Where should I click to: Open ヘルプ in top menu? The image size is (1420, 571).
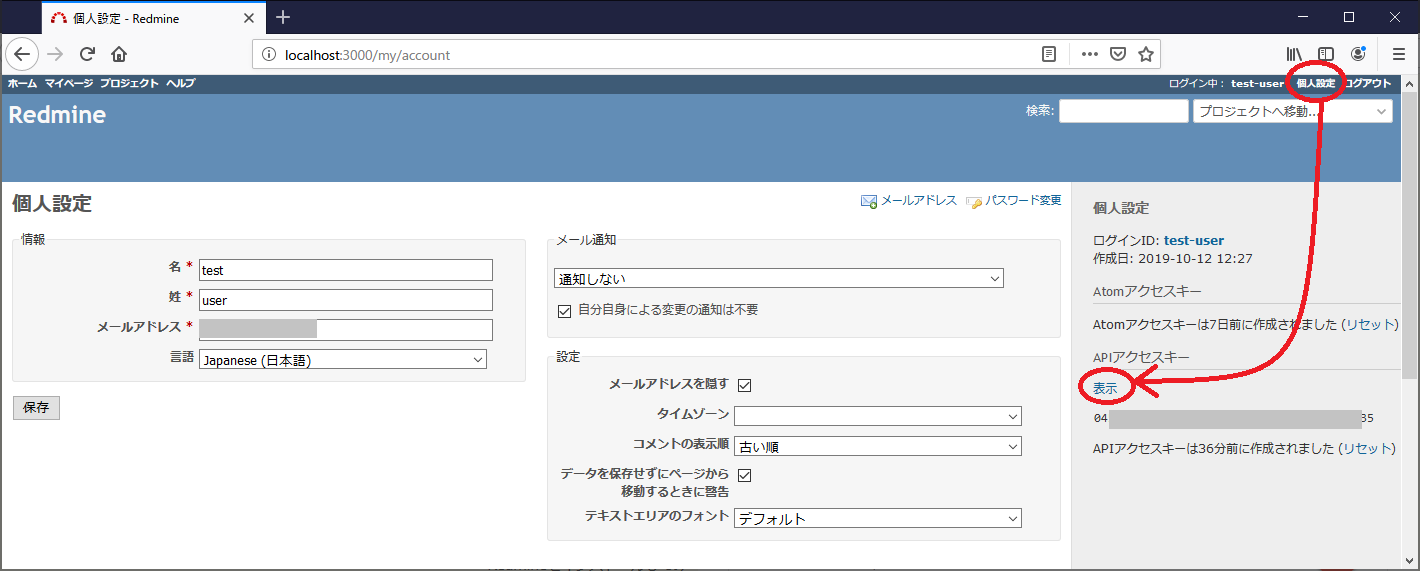pos(181,83)
